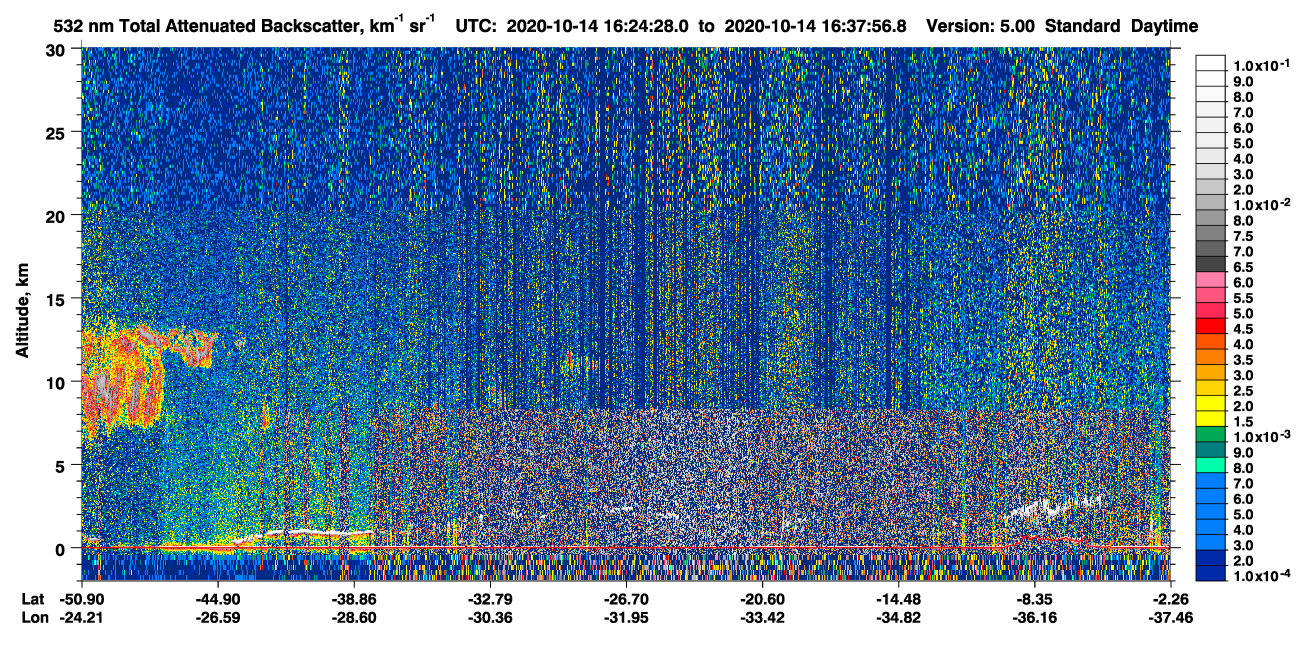Click latitude value '-26.70'
Screen dimensions: 1300x667
[625, 598]
